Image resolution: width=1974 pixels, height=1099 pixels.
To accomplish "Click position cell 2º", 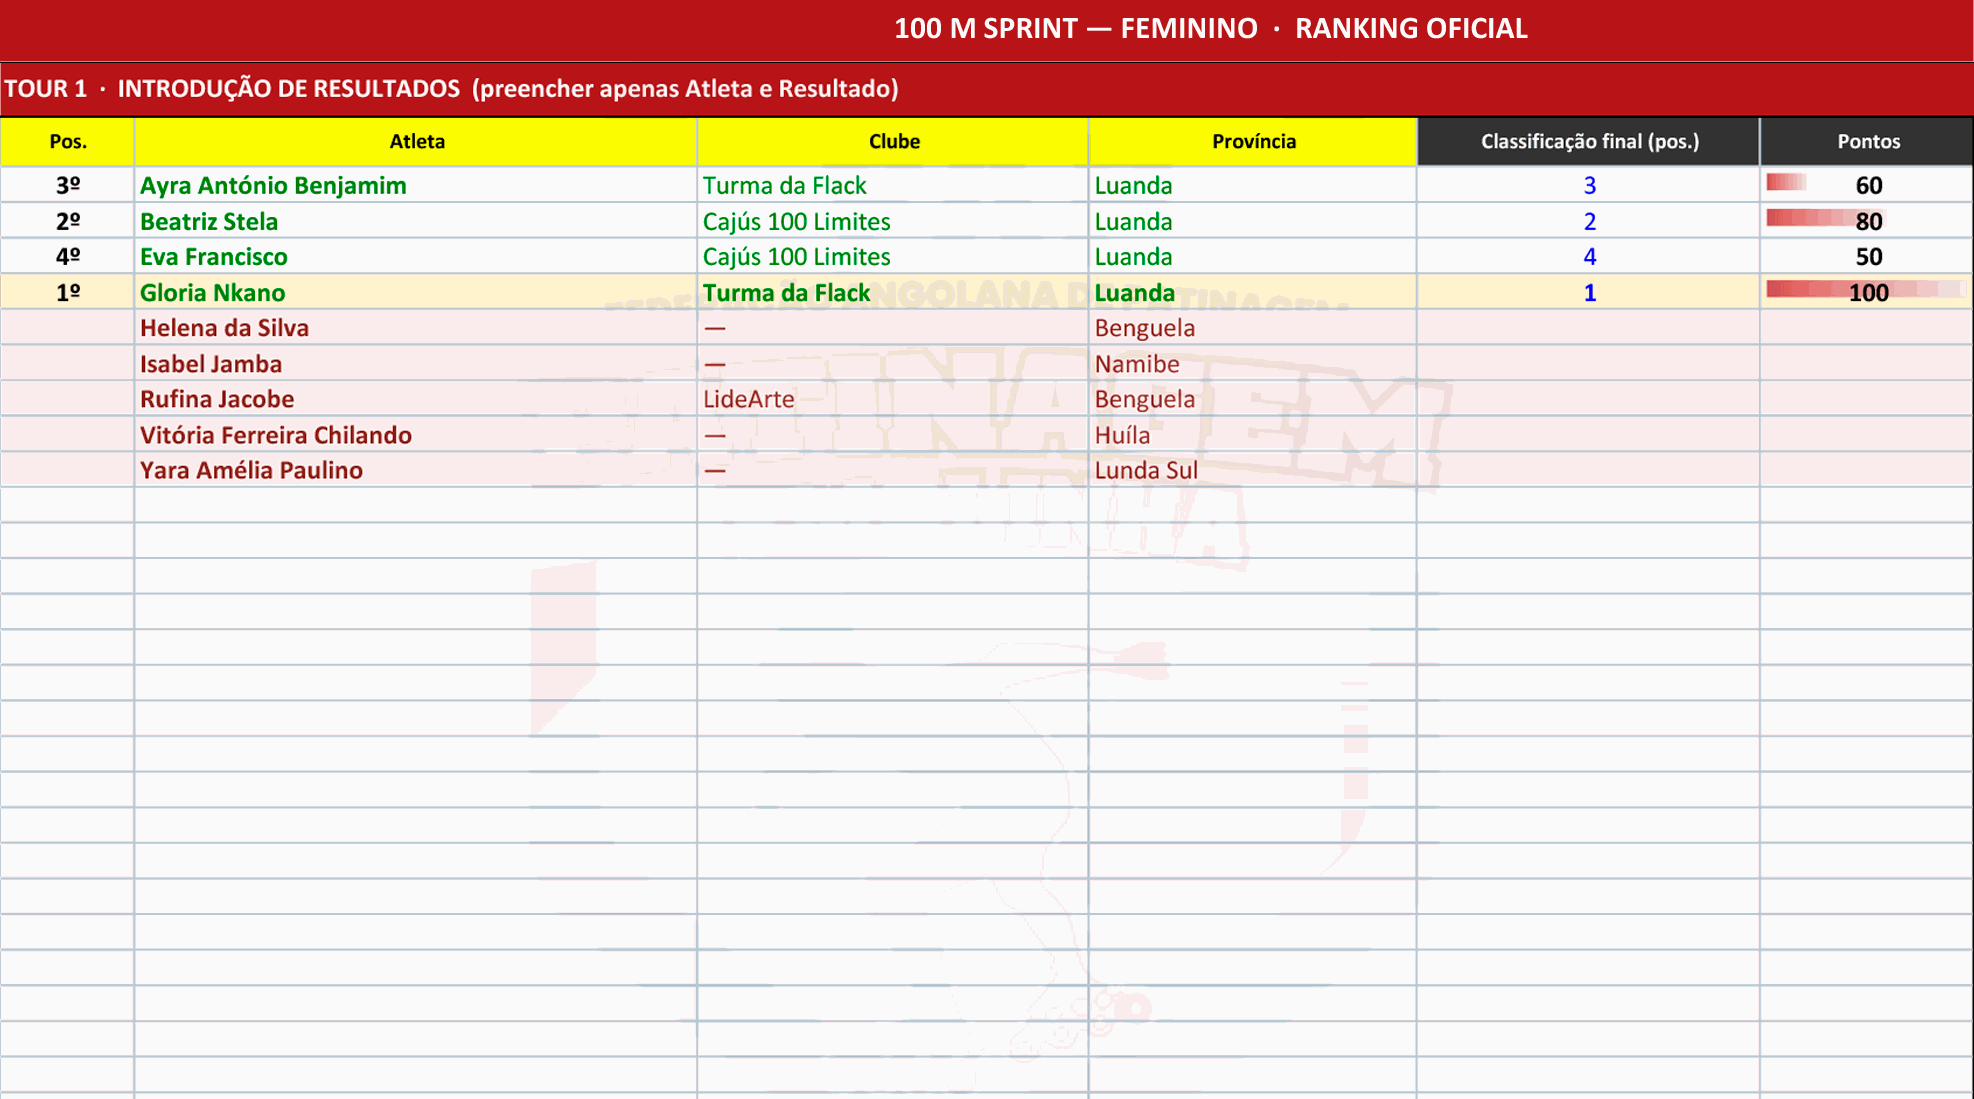I will coord(67,221).
